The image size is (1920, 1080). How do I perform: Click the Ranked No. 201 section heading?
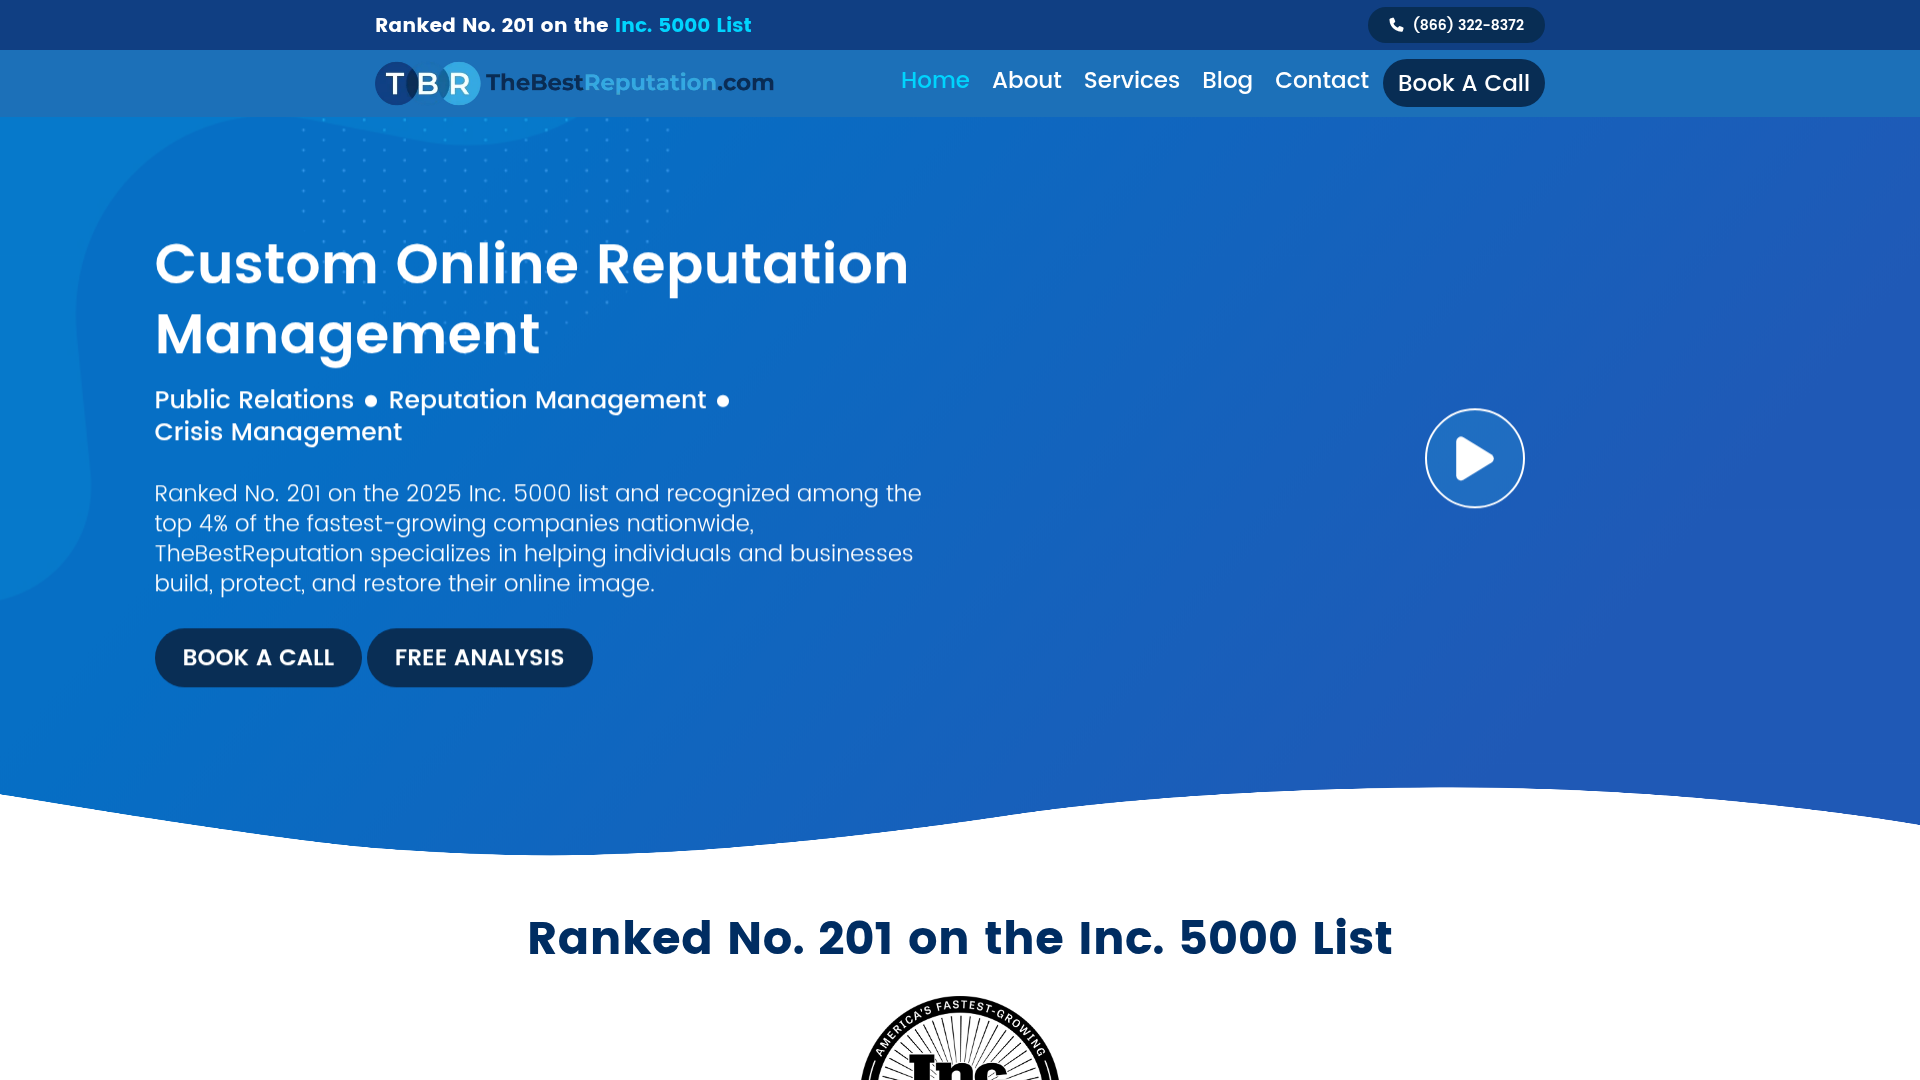(x=959, y=938)
